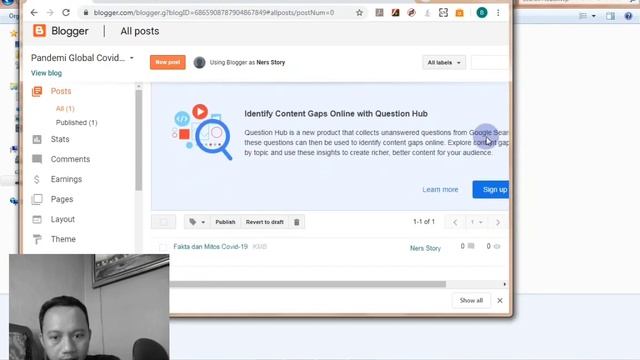The width and height of the screenshot is (640, 360).
Task: Click the Ners Story profile avatar
Action: [199, 62]
